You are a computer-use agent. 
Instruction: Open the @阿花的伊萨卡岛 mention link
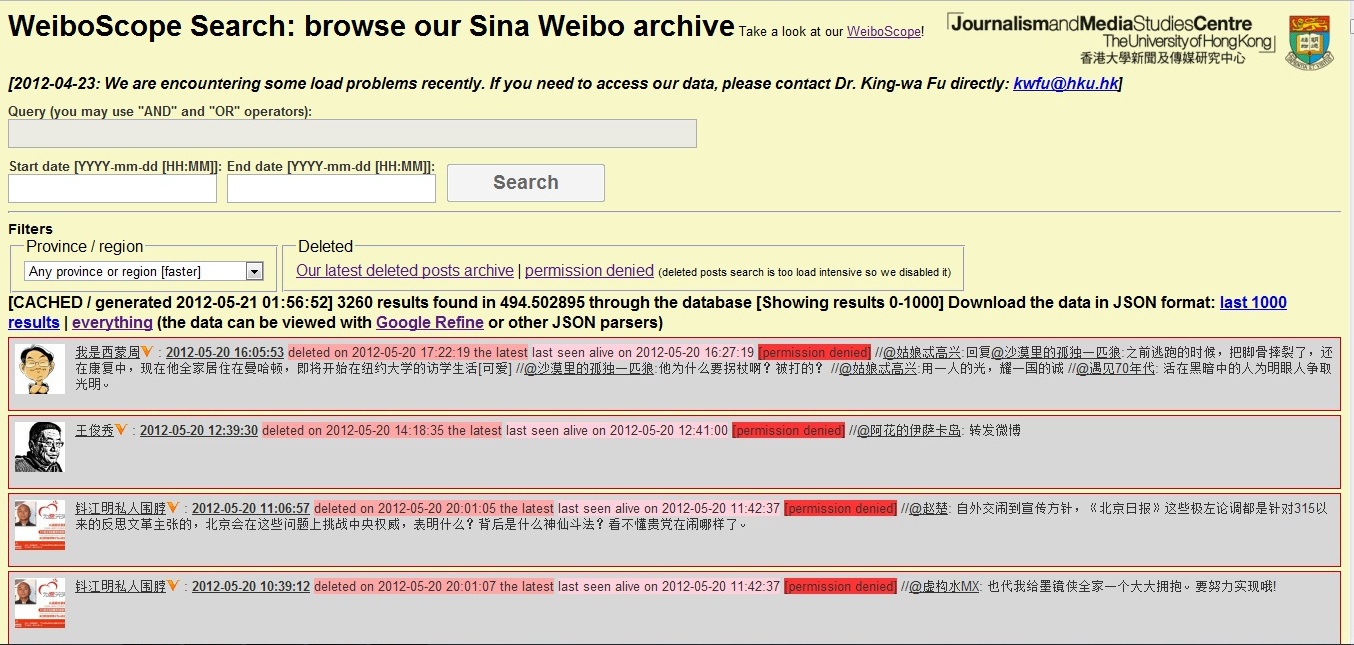(909, 430)
